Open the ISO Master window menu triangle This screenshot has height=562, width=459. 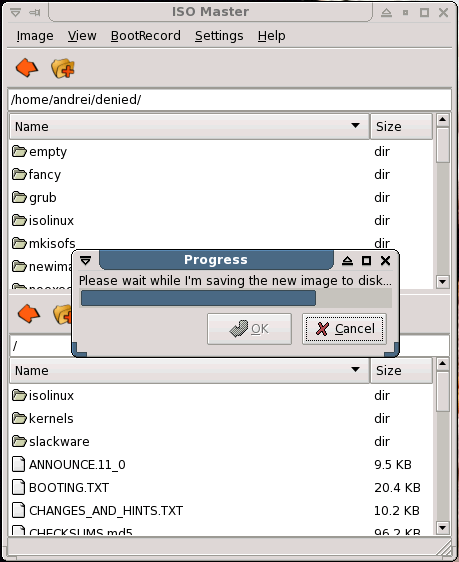pos(16,13)
